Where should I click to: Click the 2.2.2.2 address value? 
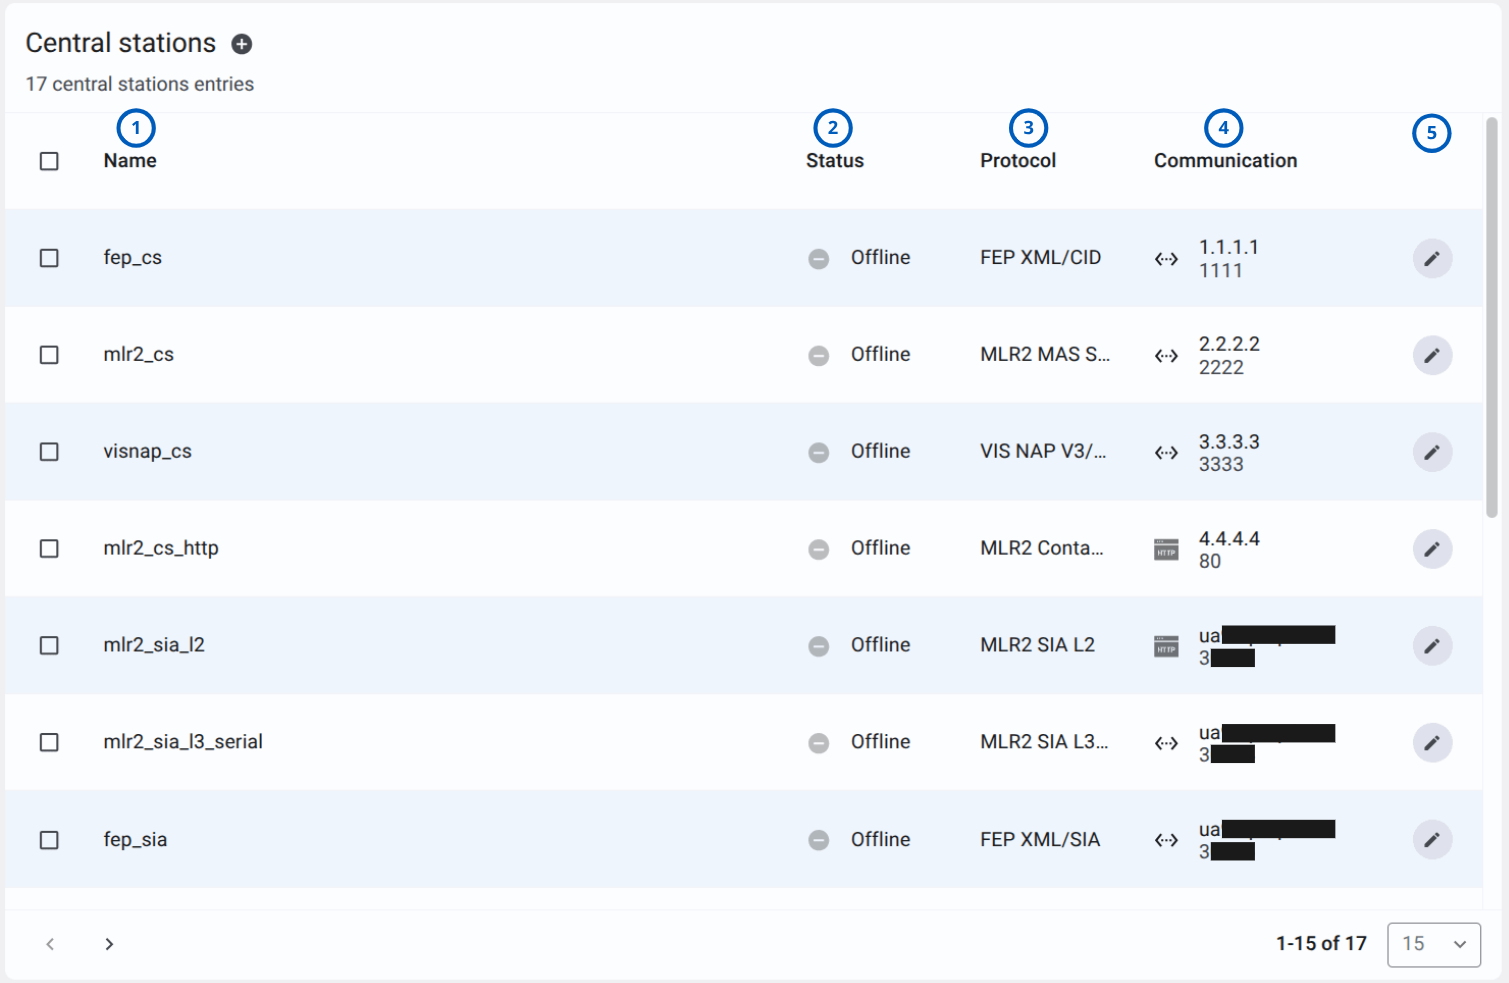pyautogui.click(x=1229, y=344)
